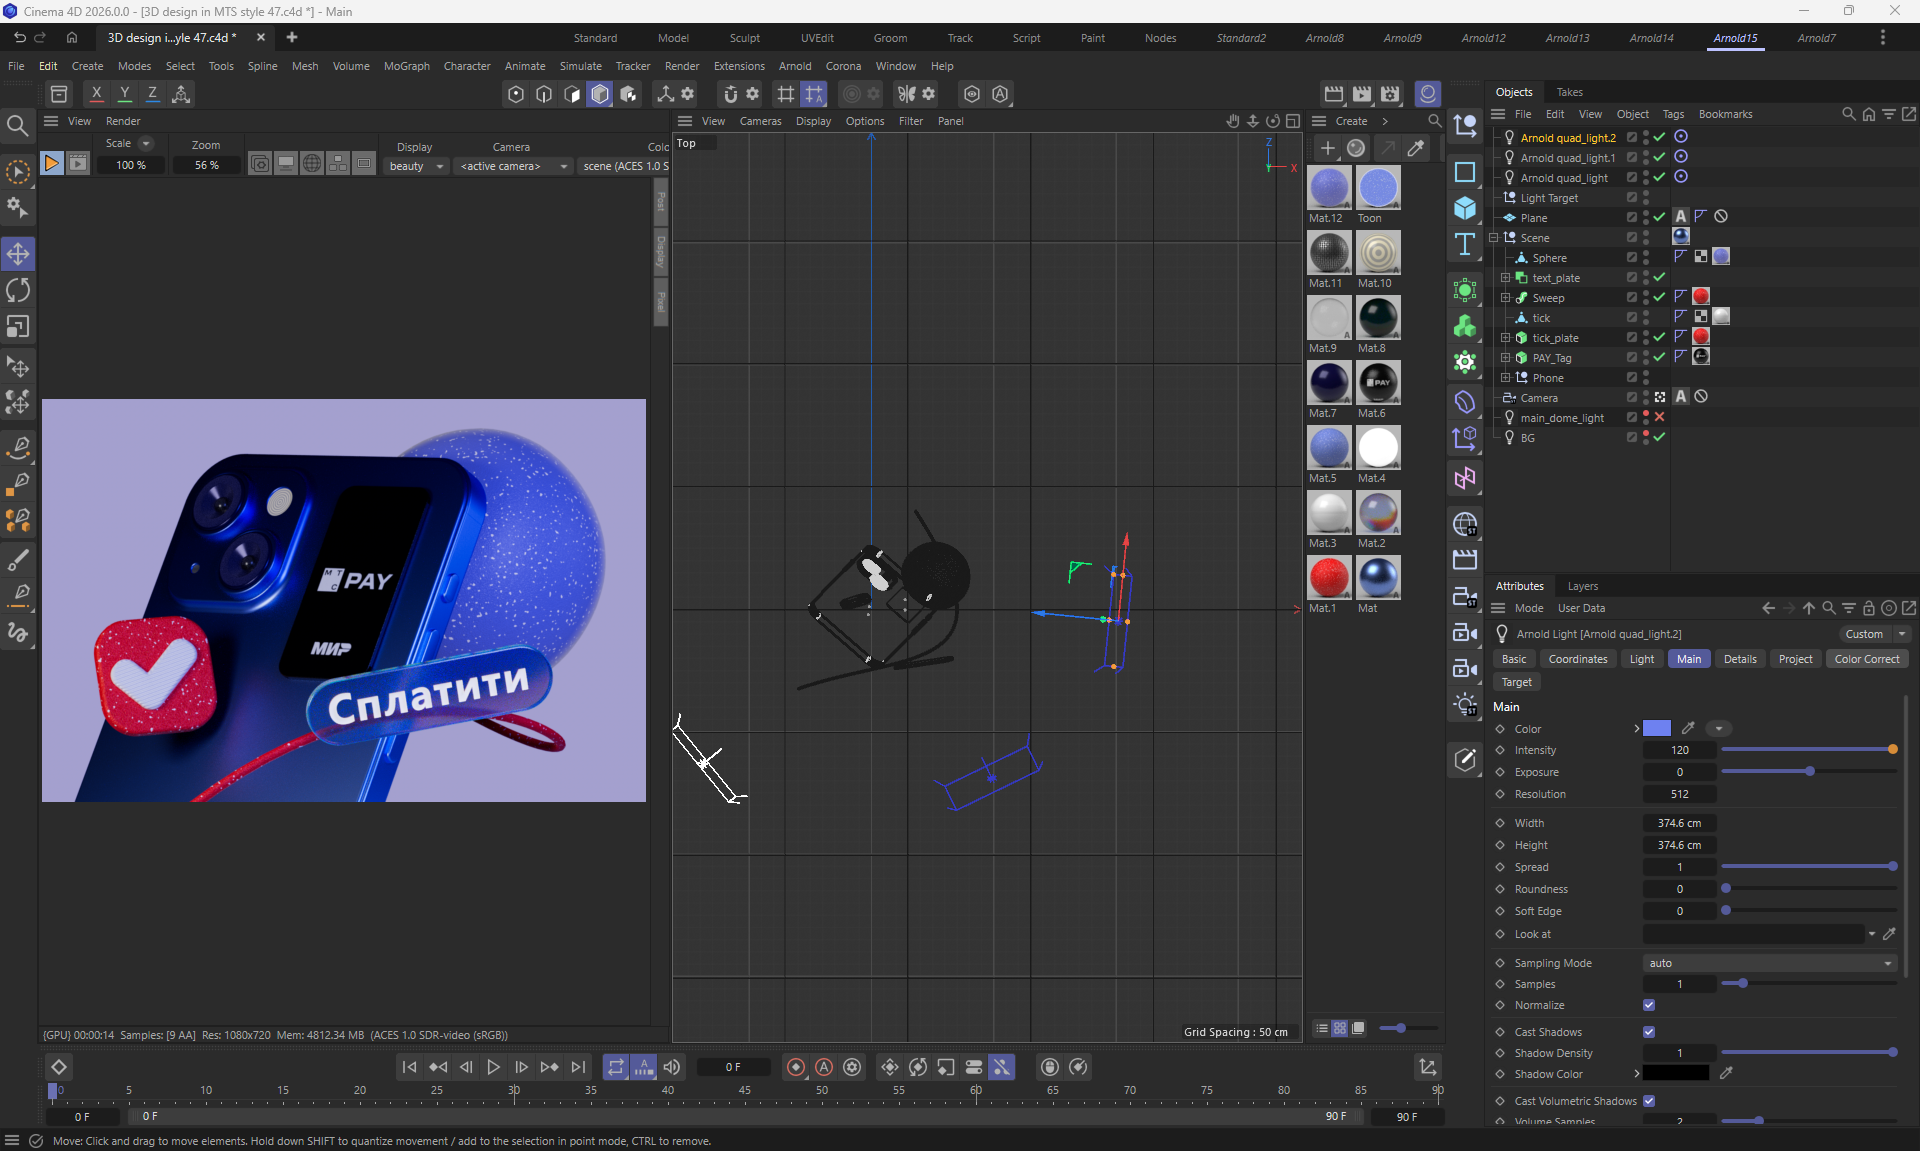Click the Color Correct button
Image resolution: width=1920 pixels, height=1151 pixels.
point(1866,659)
